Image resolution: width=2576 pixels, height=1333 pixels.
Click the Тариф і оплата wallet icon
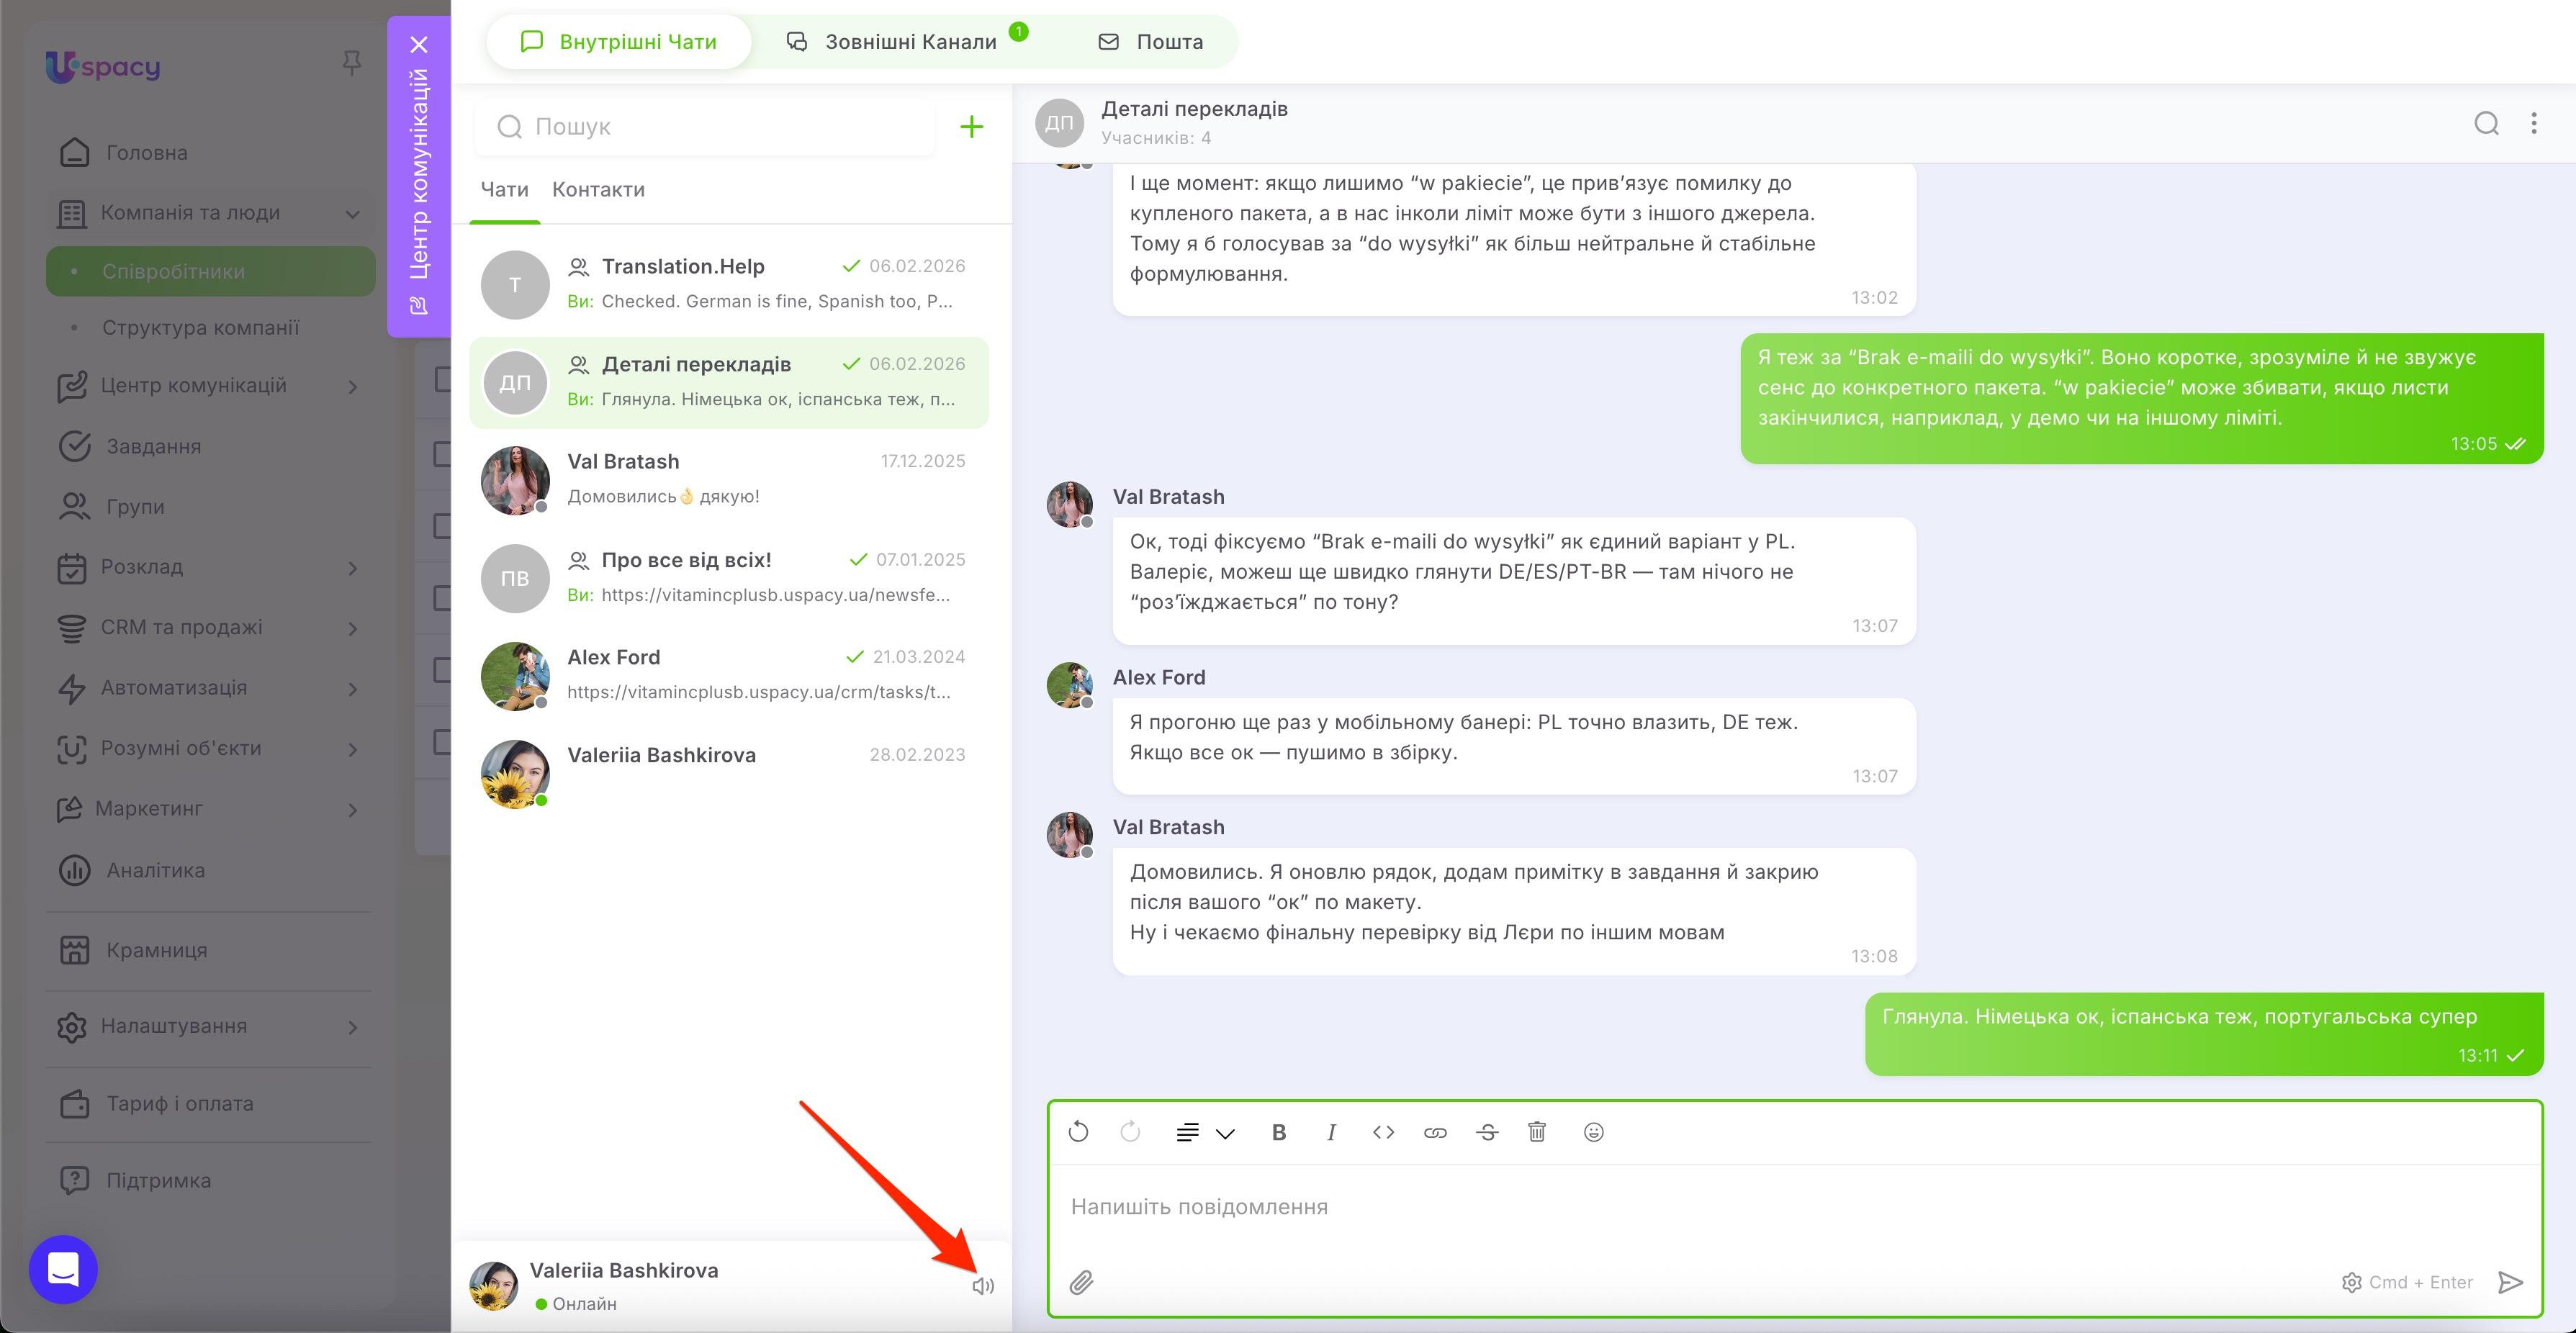coord(74,1104)
